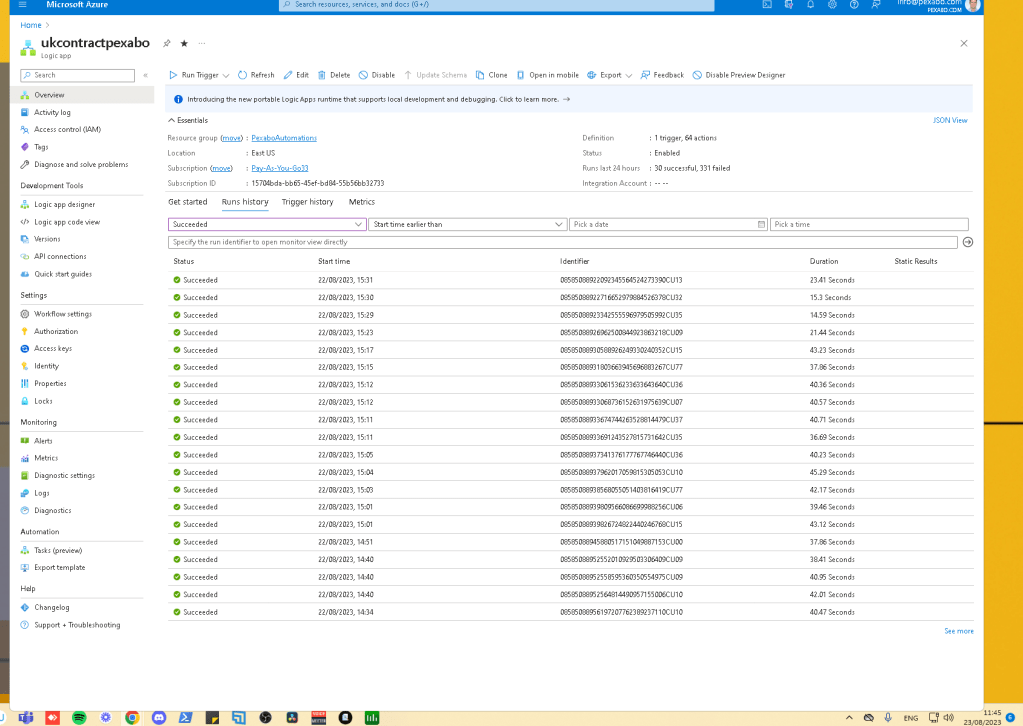The image size is (1023, 726).
Task: Go to Home breadcrumb
Action: (31, 25)
